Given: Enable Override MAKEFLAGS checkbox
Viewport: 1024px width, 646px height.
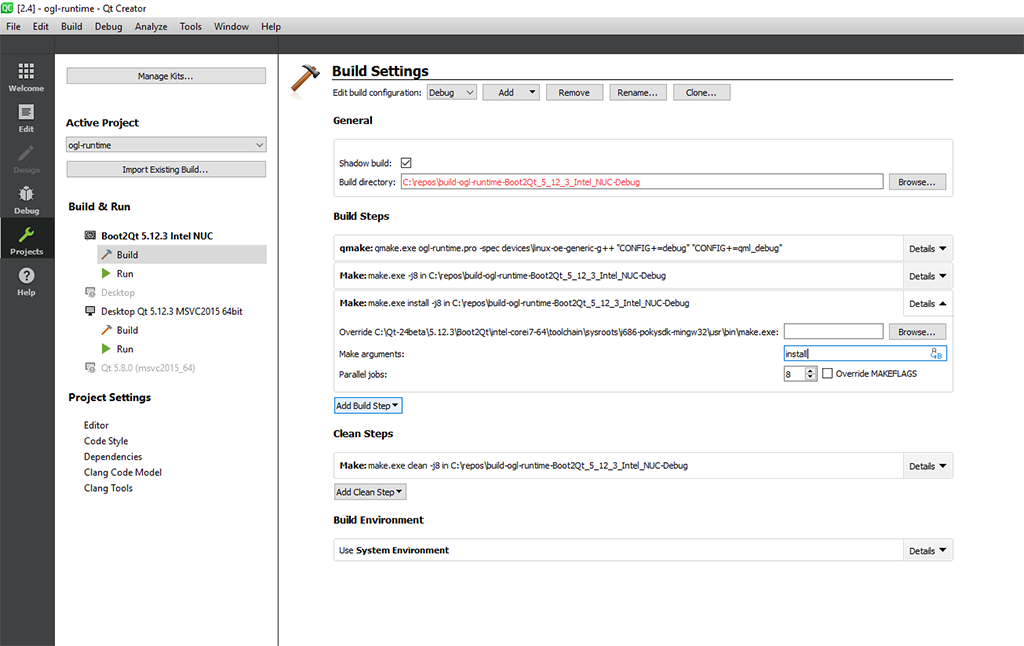Looking at the screenshot, I should 827,374.
